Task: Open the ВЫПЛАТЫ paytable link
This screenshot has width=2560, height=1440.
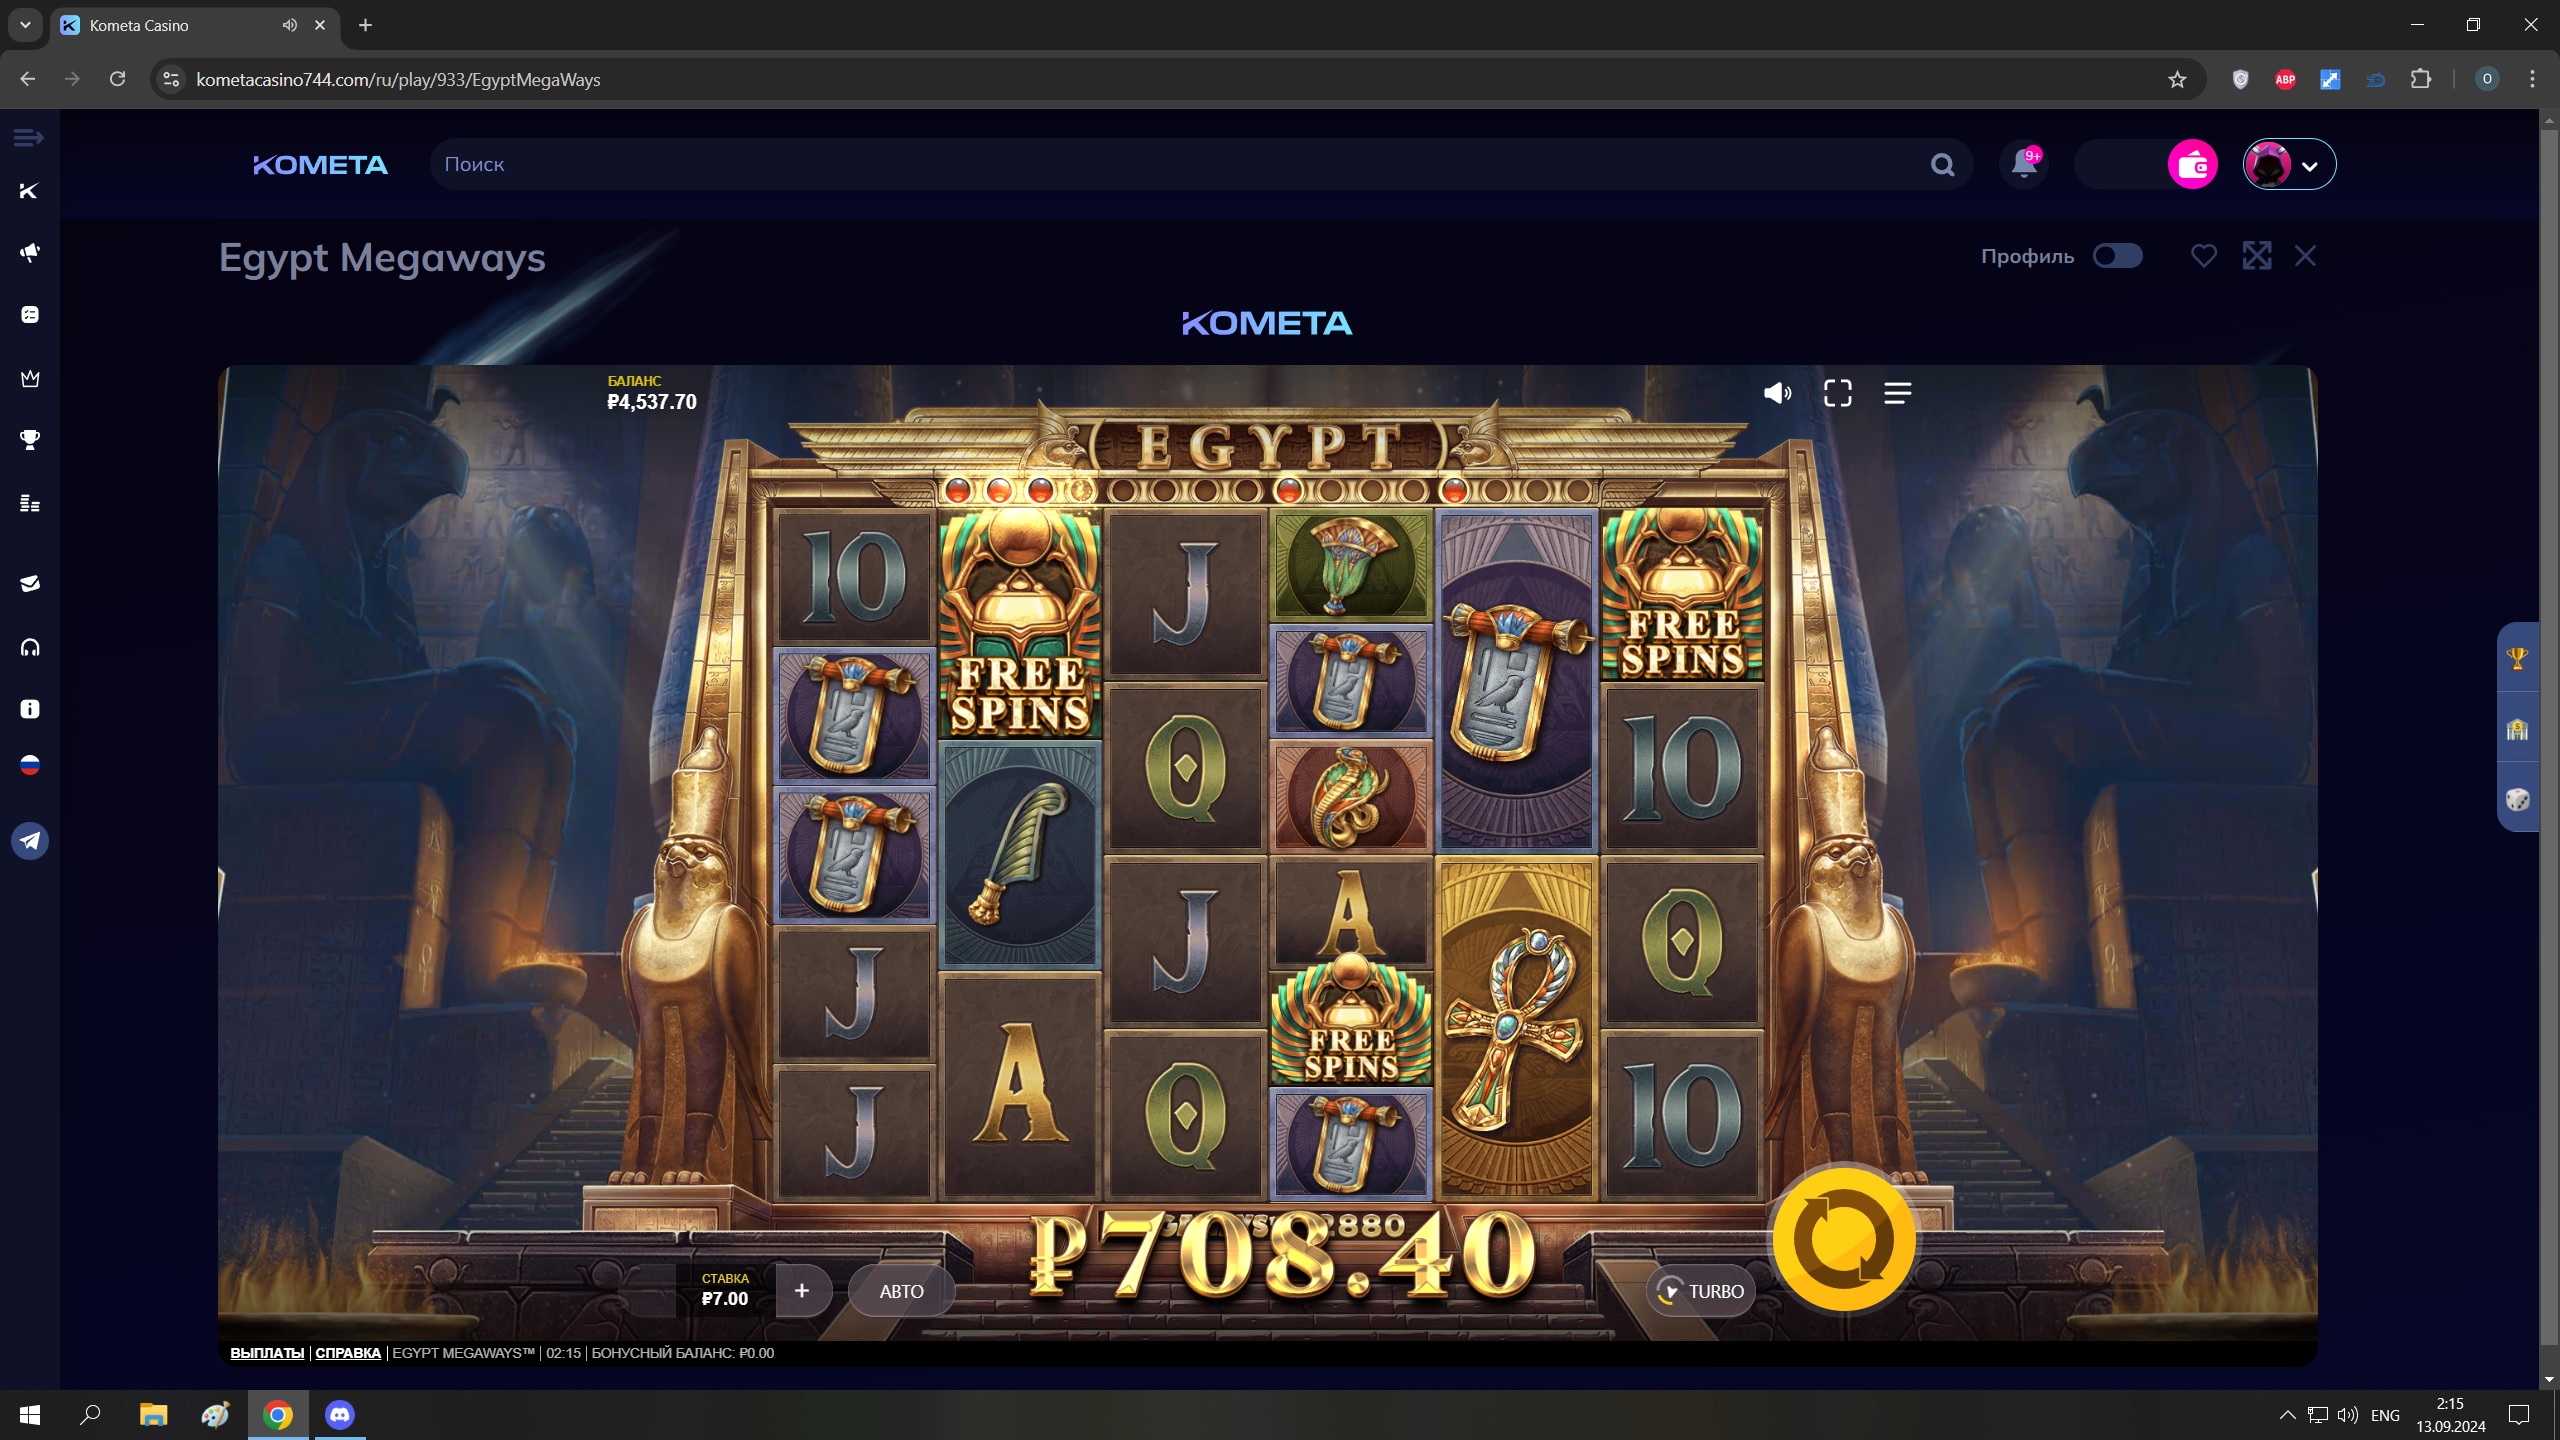Action: coord(267,1353)
